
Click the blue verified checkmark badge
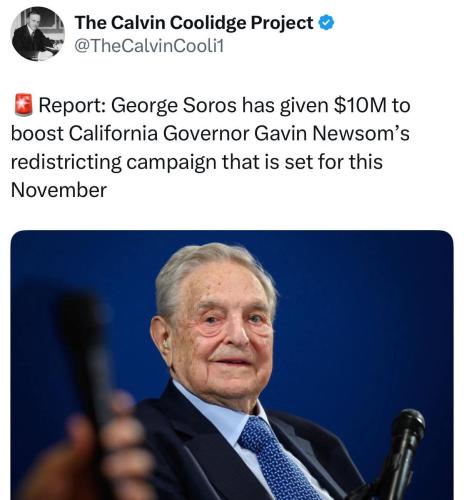(326, 23)
